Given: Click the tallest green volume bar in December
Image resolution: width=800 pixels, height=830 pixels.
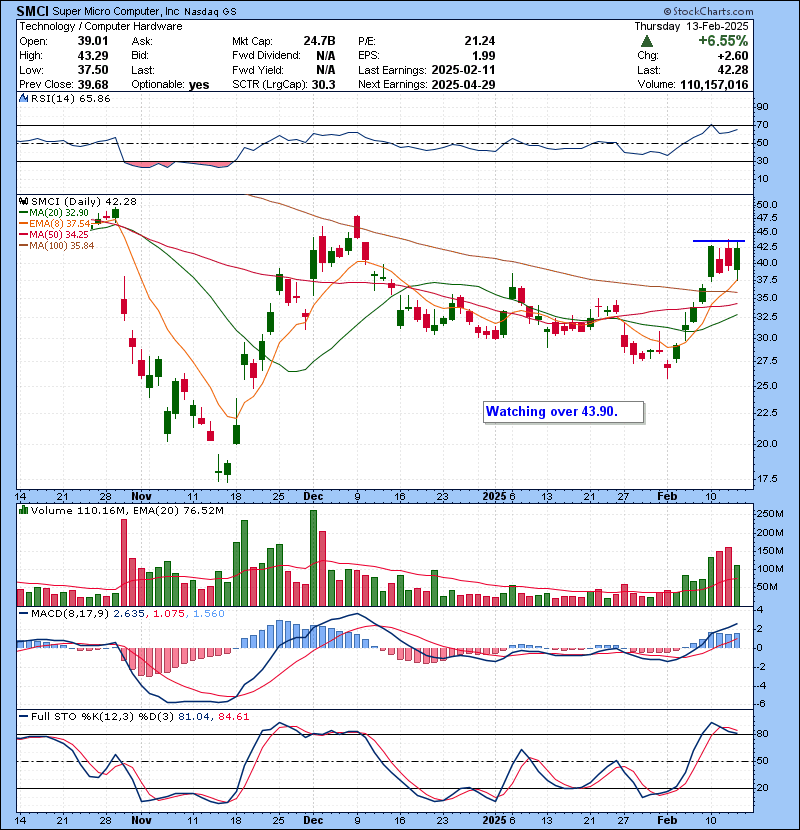Looking at the screenshot, I should pos(313,558).
